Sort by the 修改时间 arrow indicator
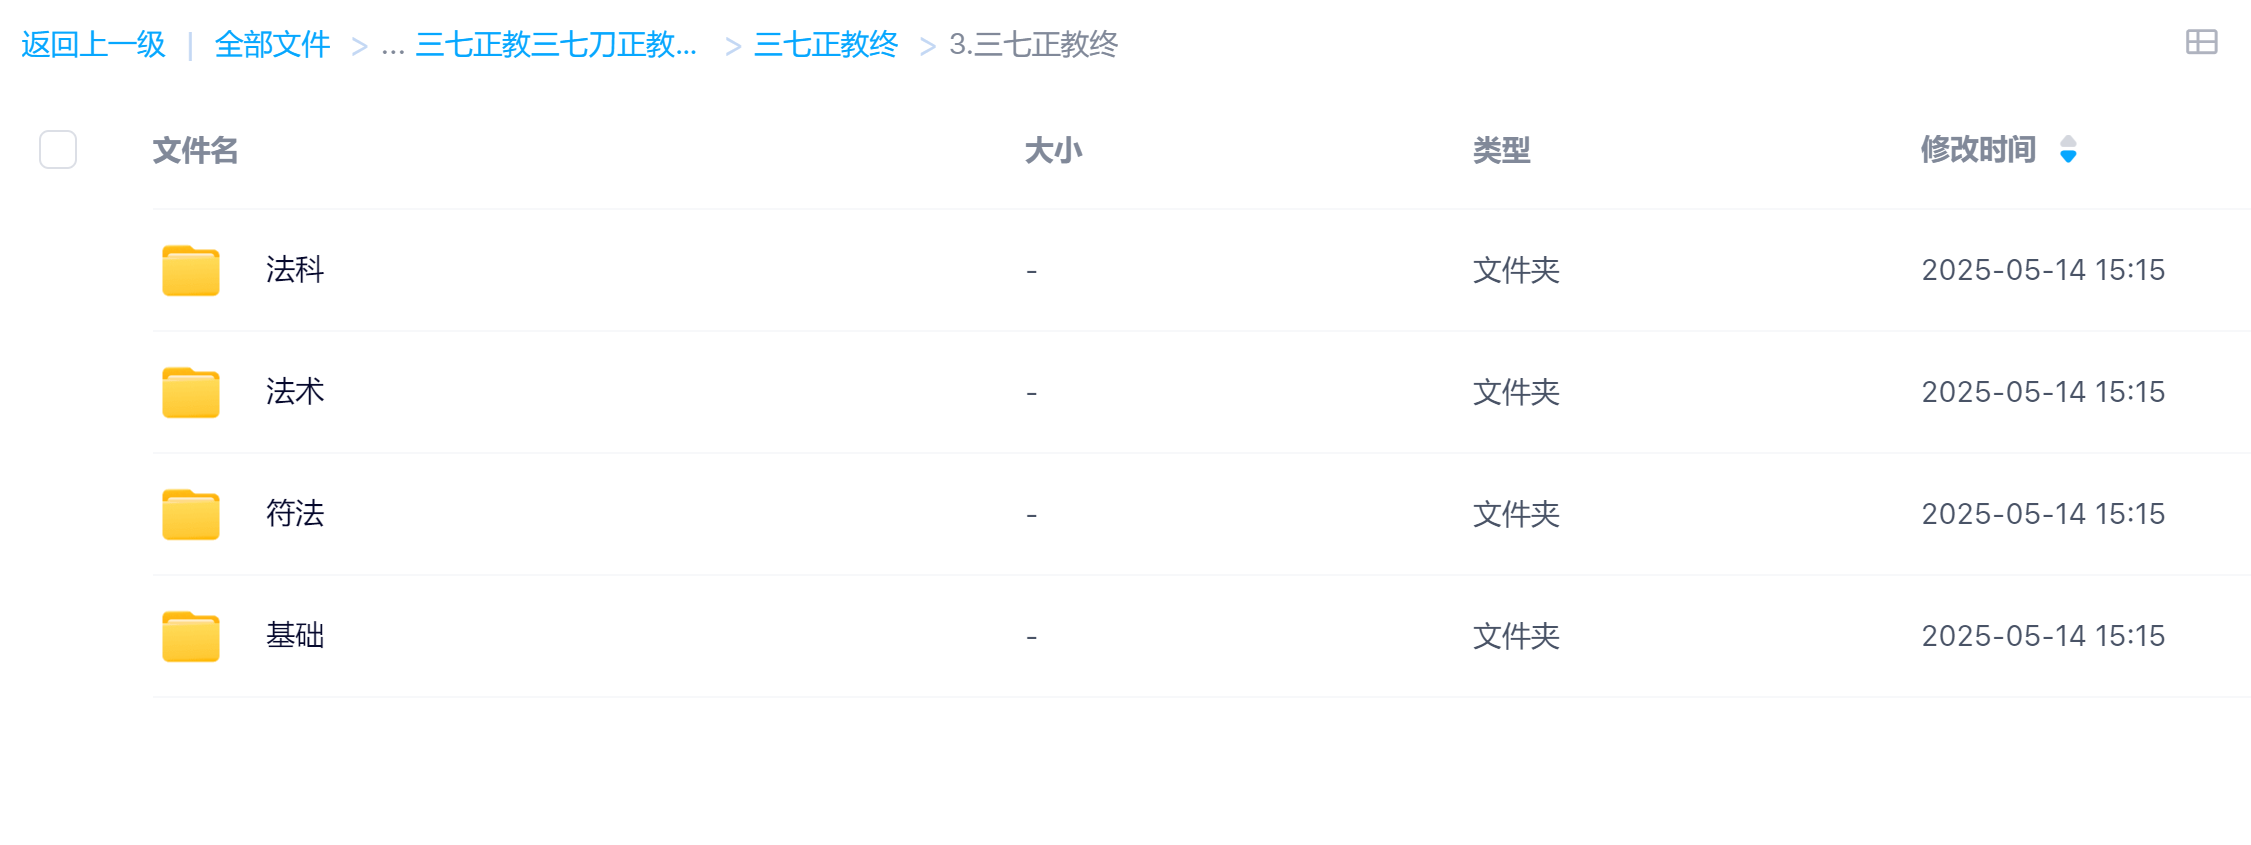This screenshot has width=2251, height=845. (x=2068, y=150)
